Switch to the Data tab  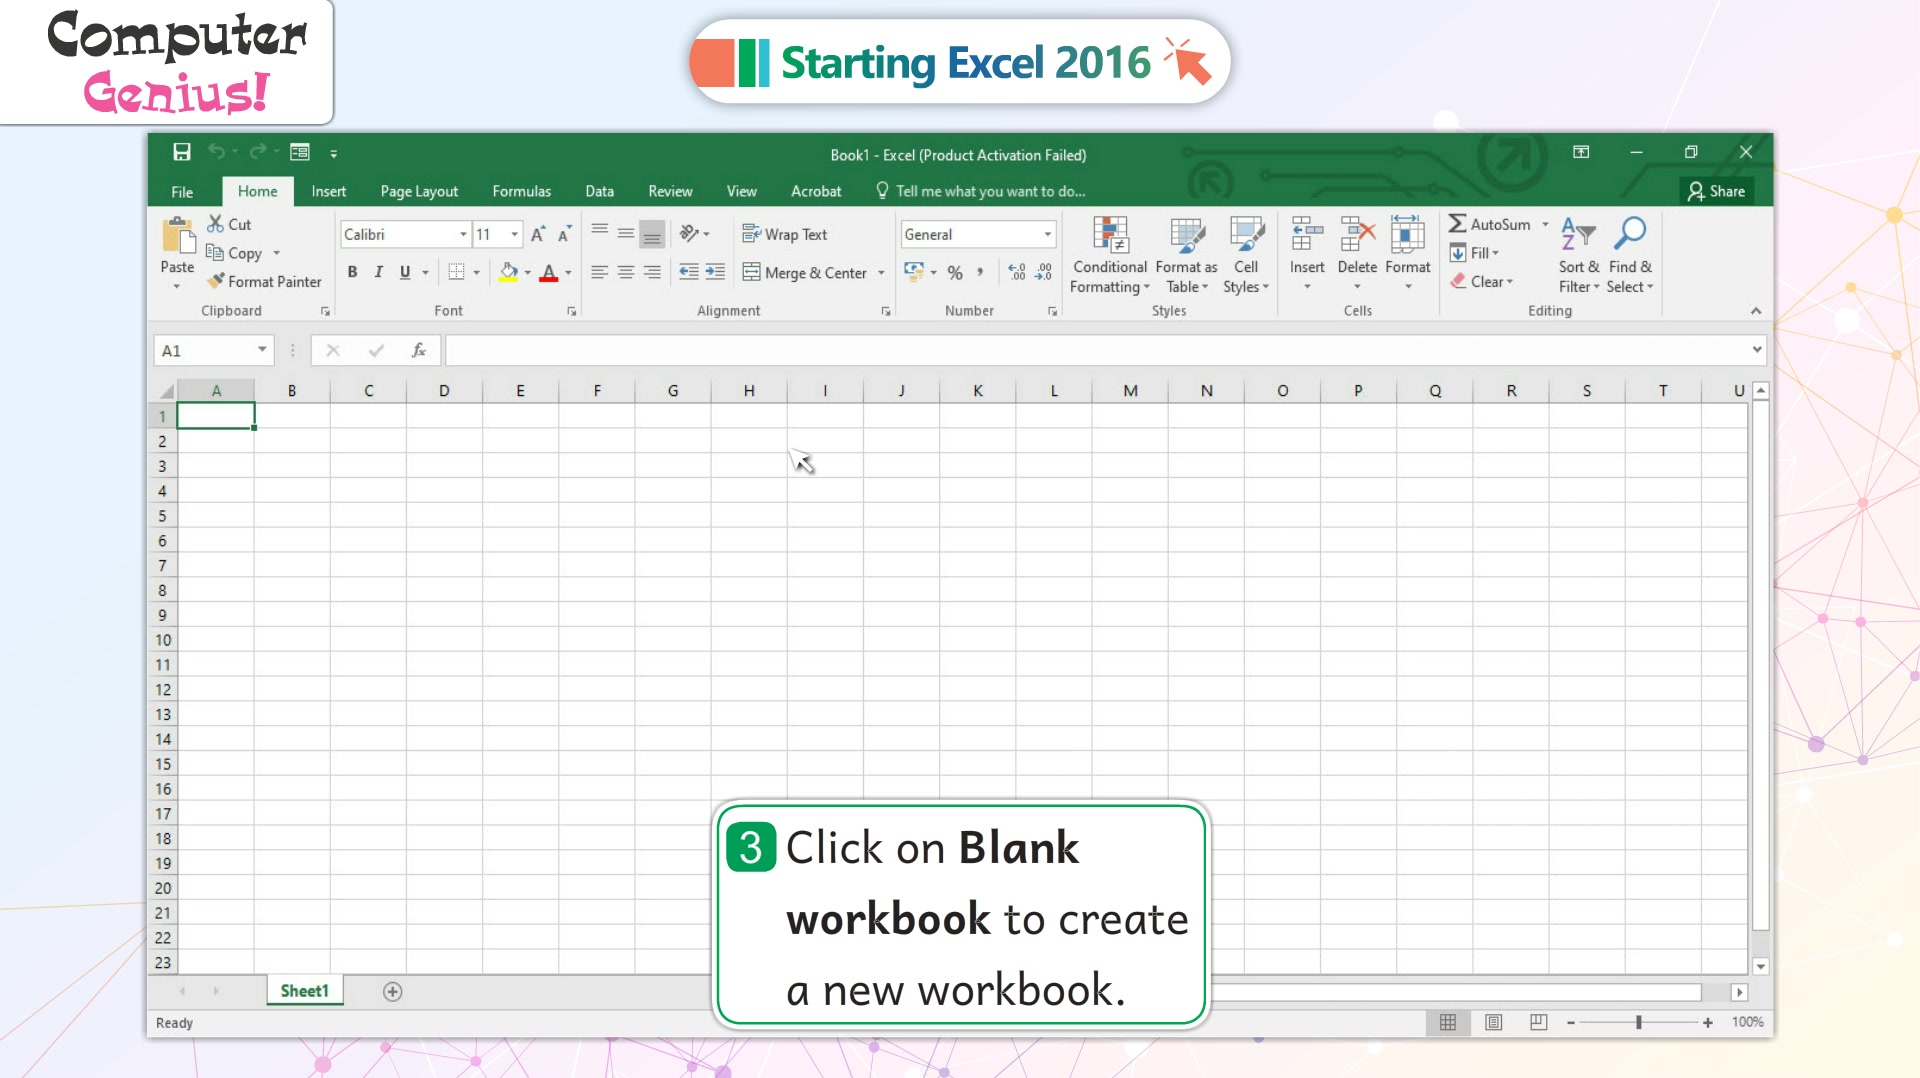599,191
